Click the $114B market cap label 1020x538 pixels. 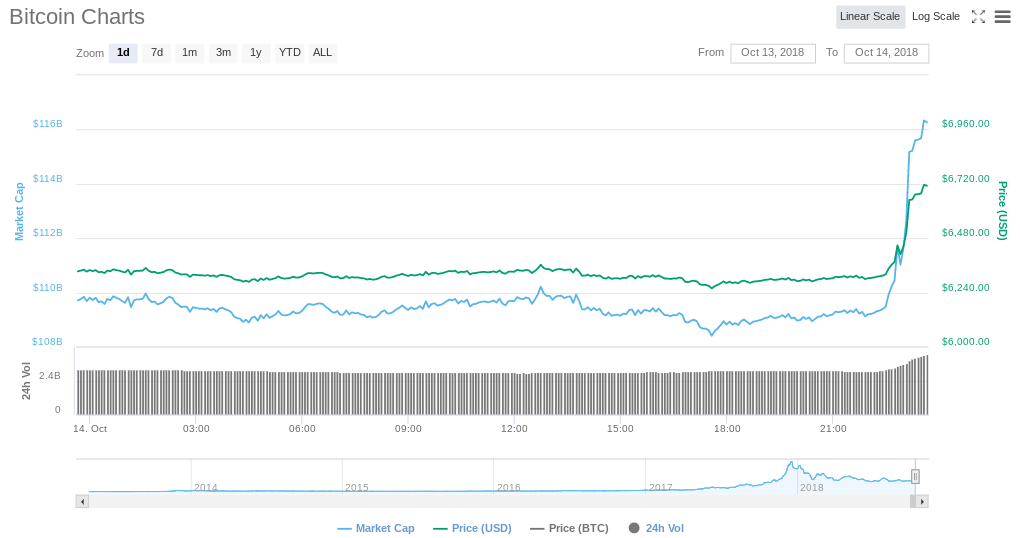(47, 179)
